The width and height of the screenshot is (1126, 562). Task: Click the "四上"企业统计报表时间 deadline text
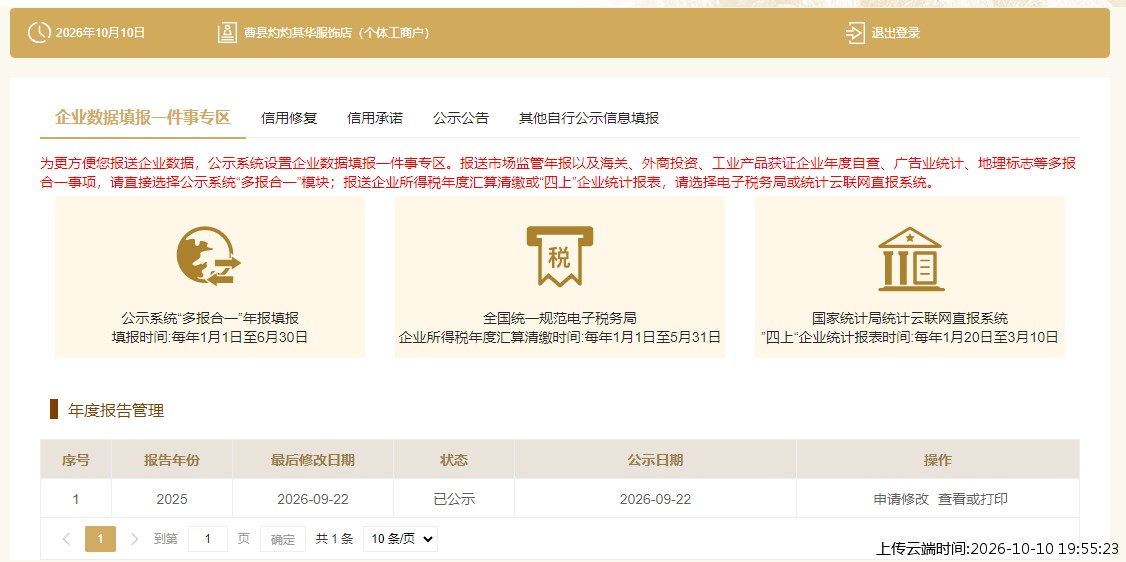tap(910, 337)
